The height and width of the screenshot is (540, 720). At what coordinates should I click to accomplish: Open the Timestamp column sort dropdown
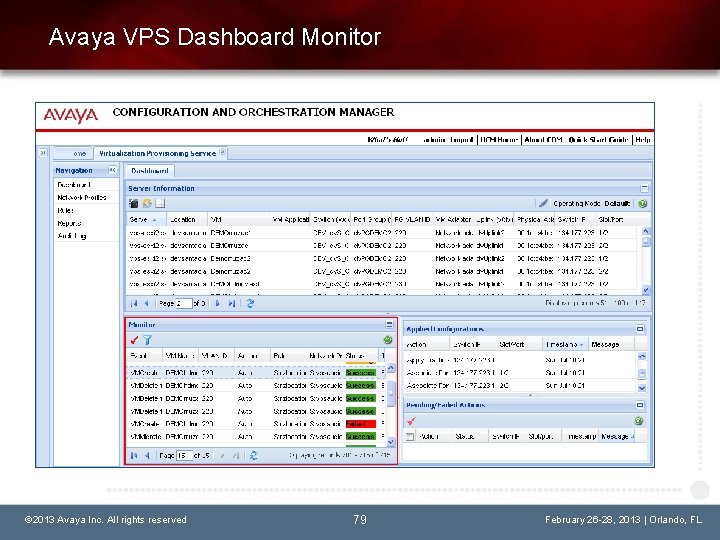click(x=582, y=344)
